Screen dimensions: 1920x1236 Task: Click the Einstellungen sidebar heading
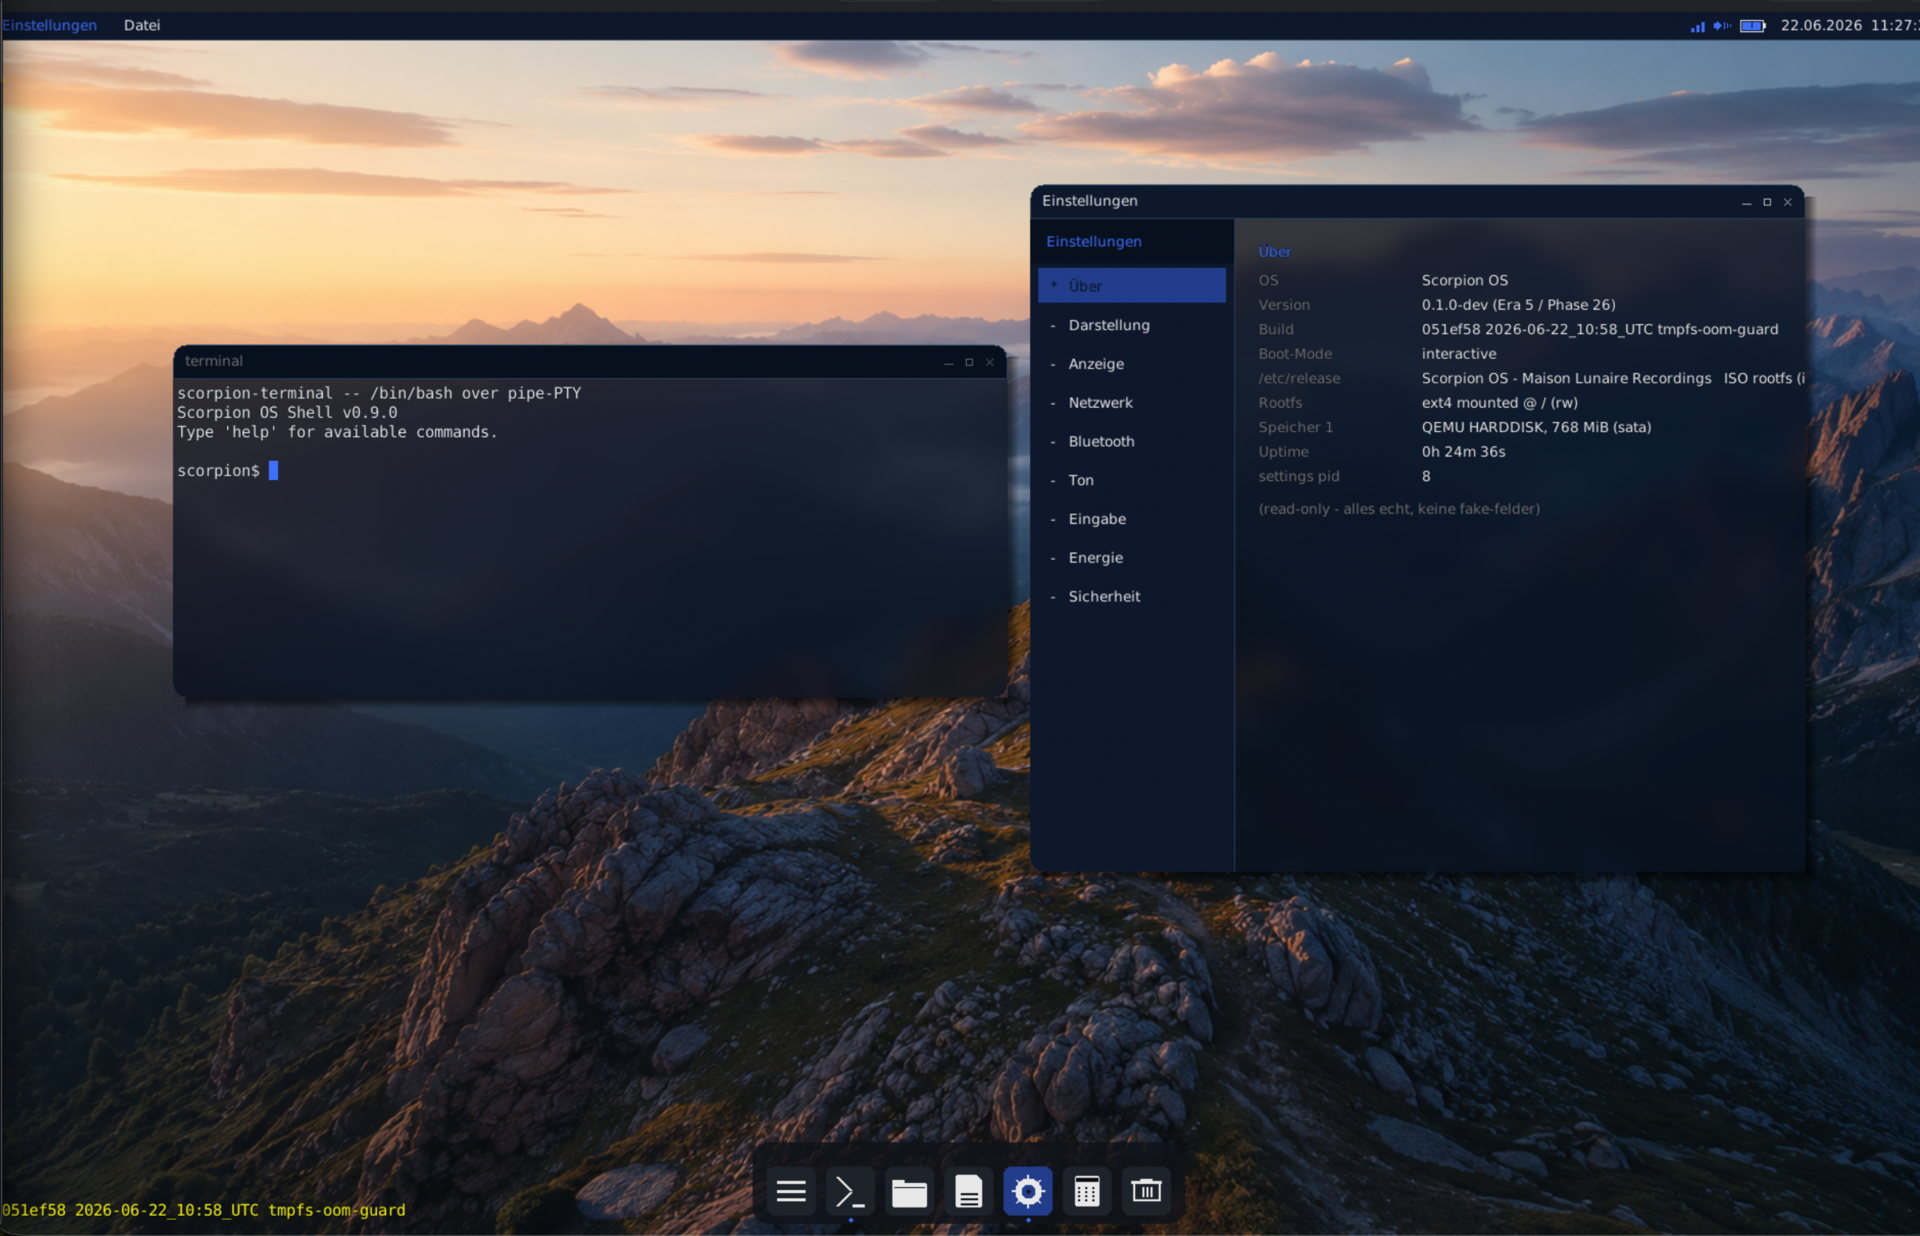[1093, 241]
